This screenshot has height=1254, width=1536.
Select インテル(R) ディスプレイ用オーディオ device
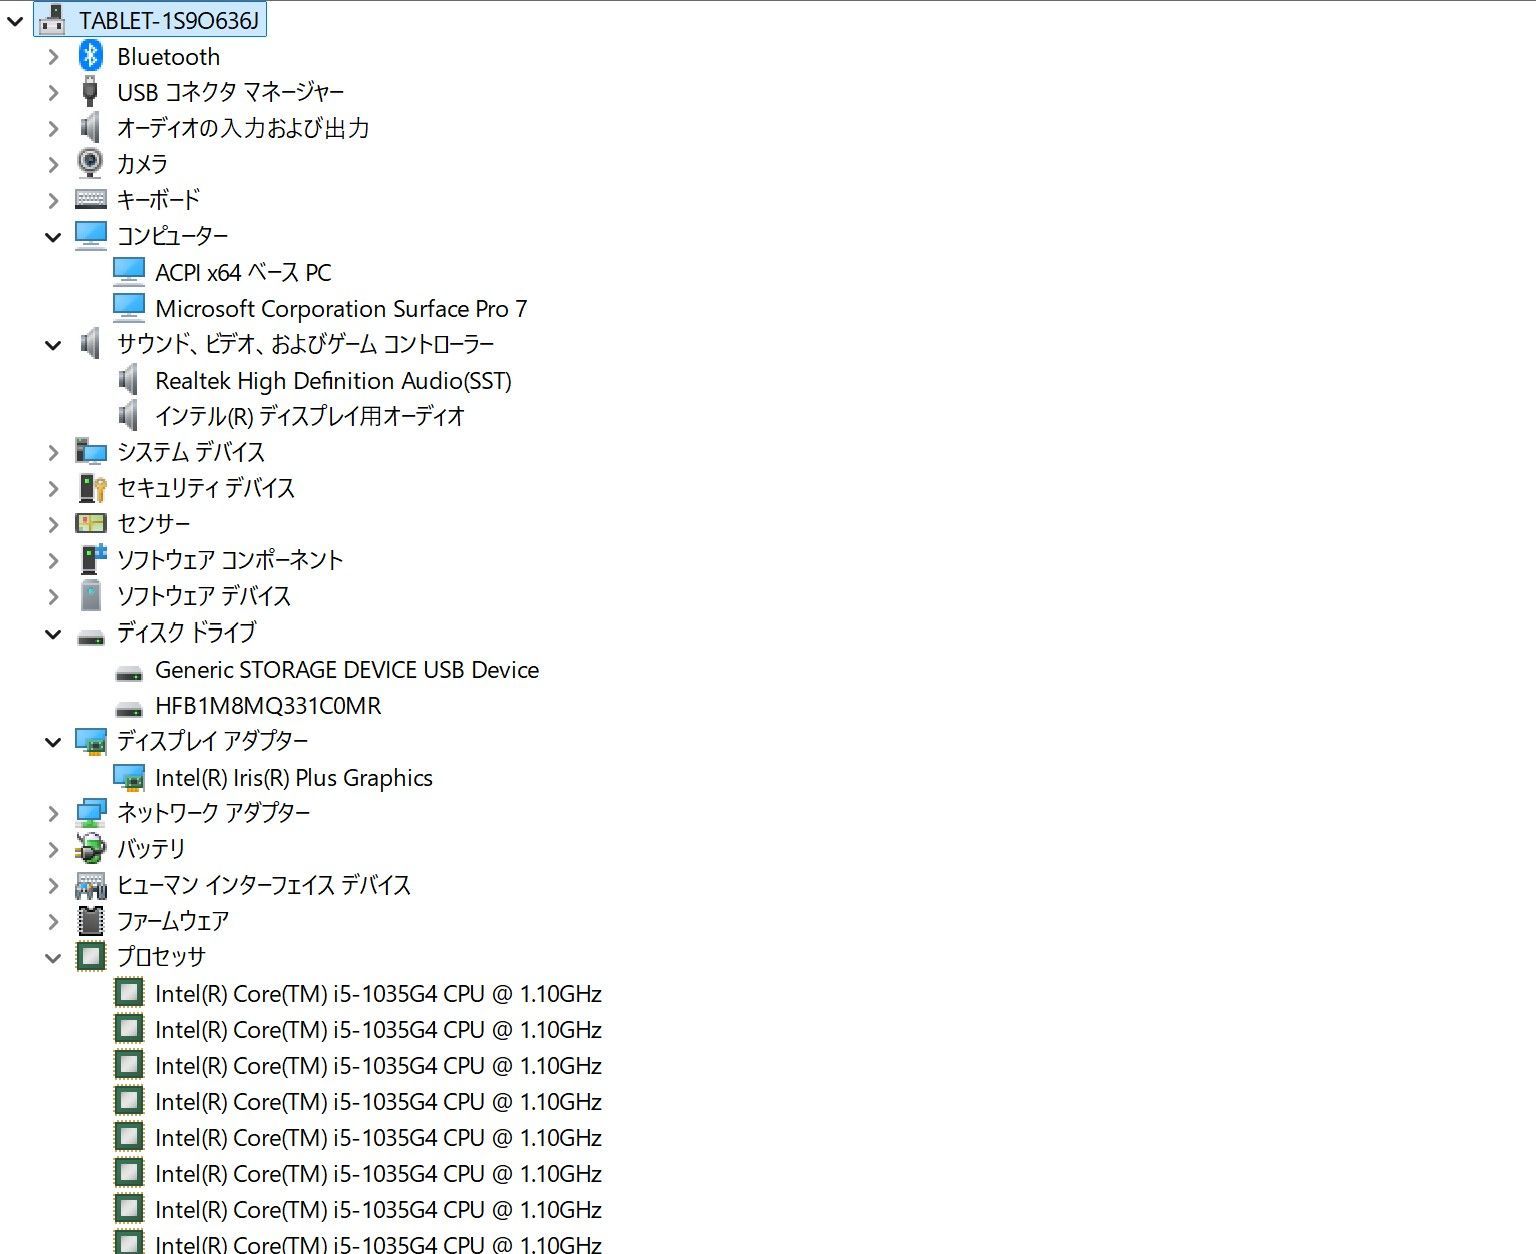pyautogui.click(x=310, y=415)
